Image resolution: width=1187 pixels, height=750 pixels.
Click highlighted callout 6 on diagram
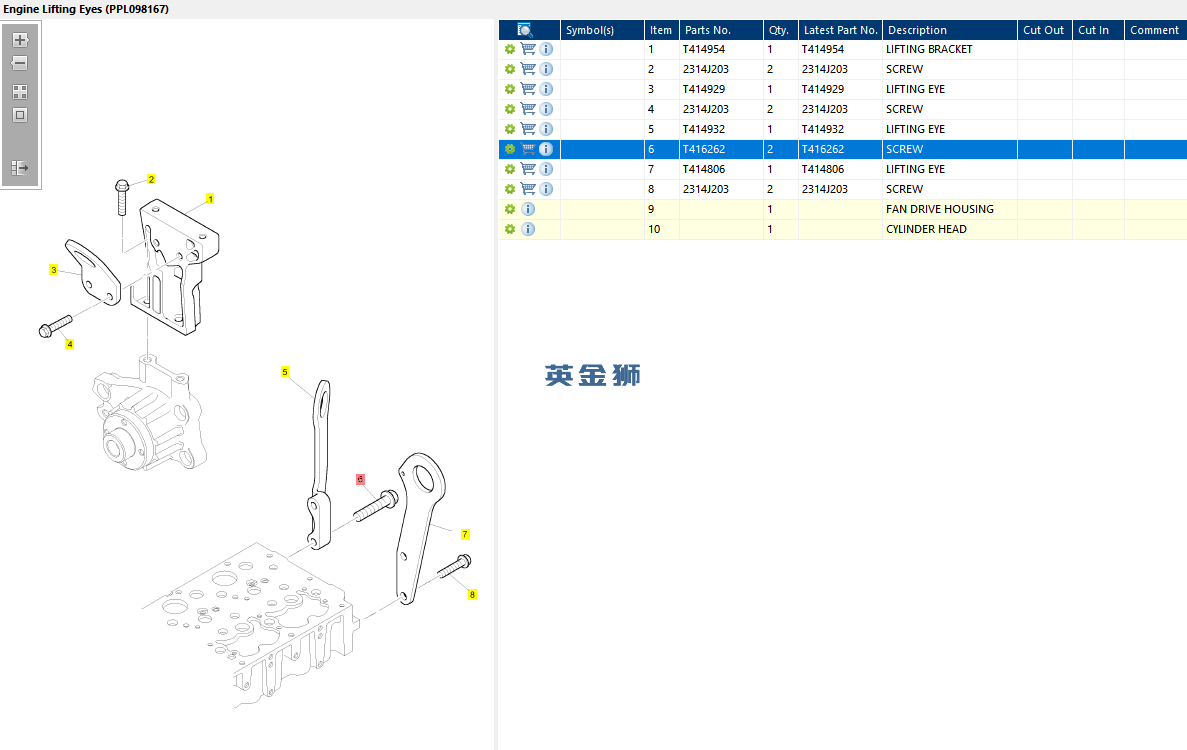[360, 479]
